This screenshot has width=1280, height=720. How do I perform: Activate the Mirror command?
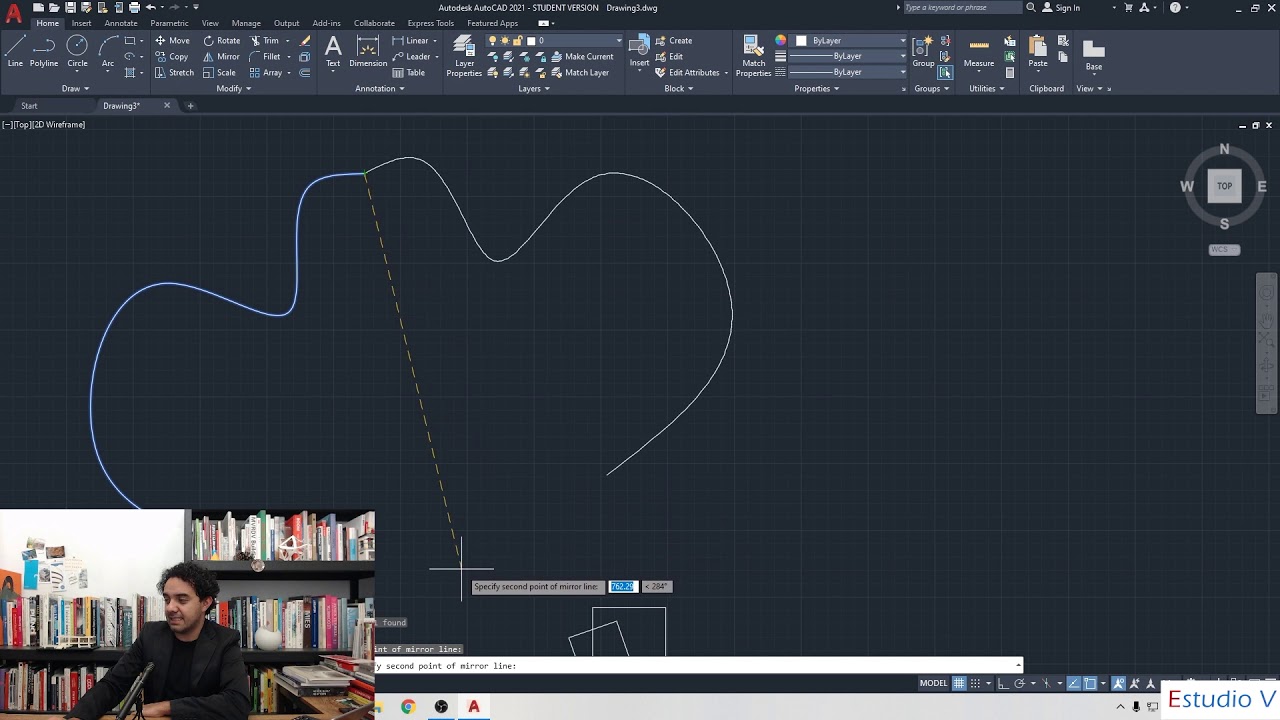221,57
